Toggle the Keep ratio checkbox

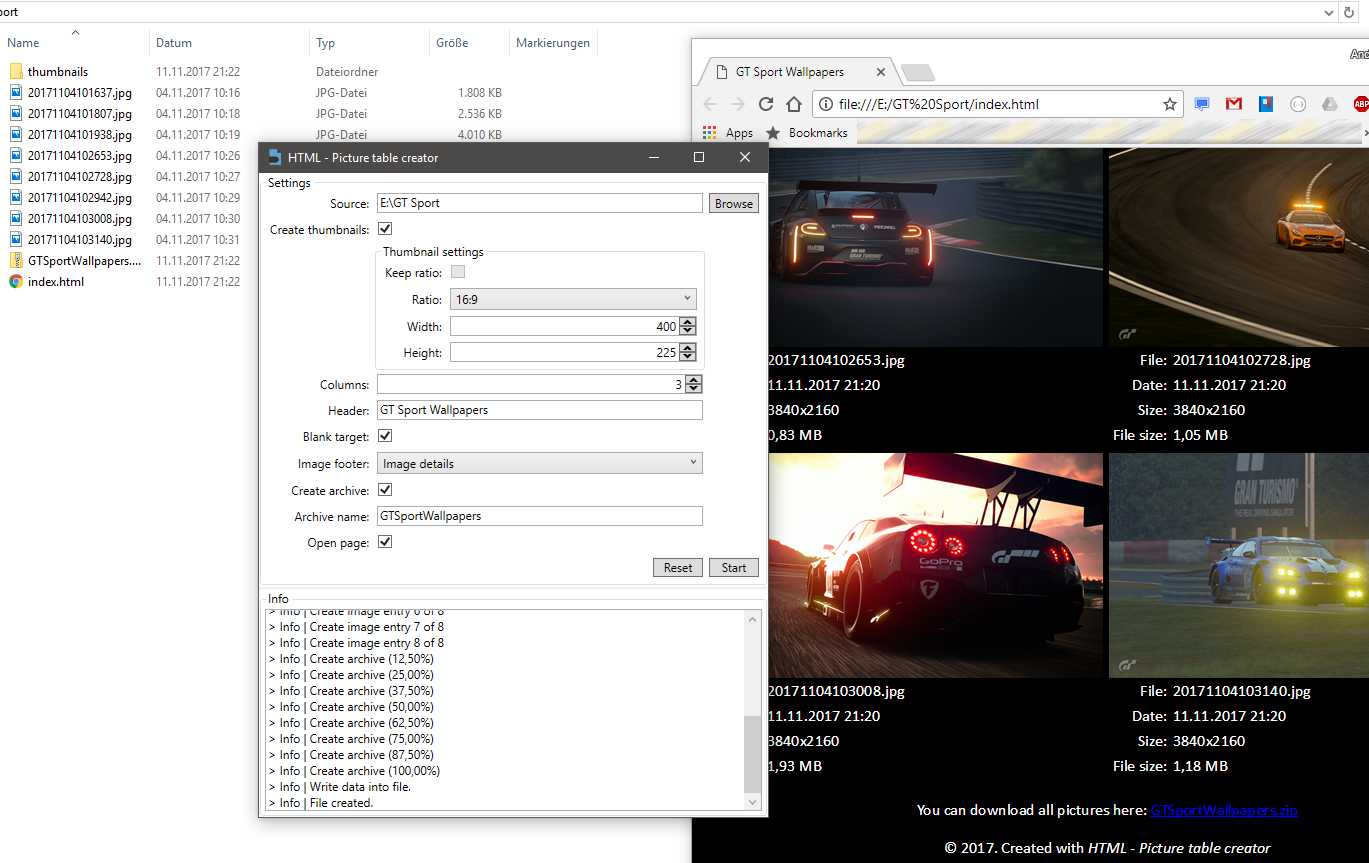point(458,272)
